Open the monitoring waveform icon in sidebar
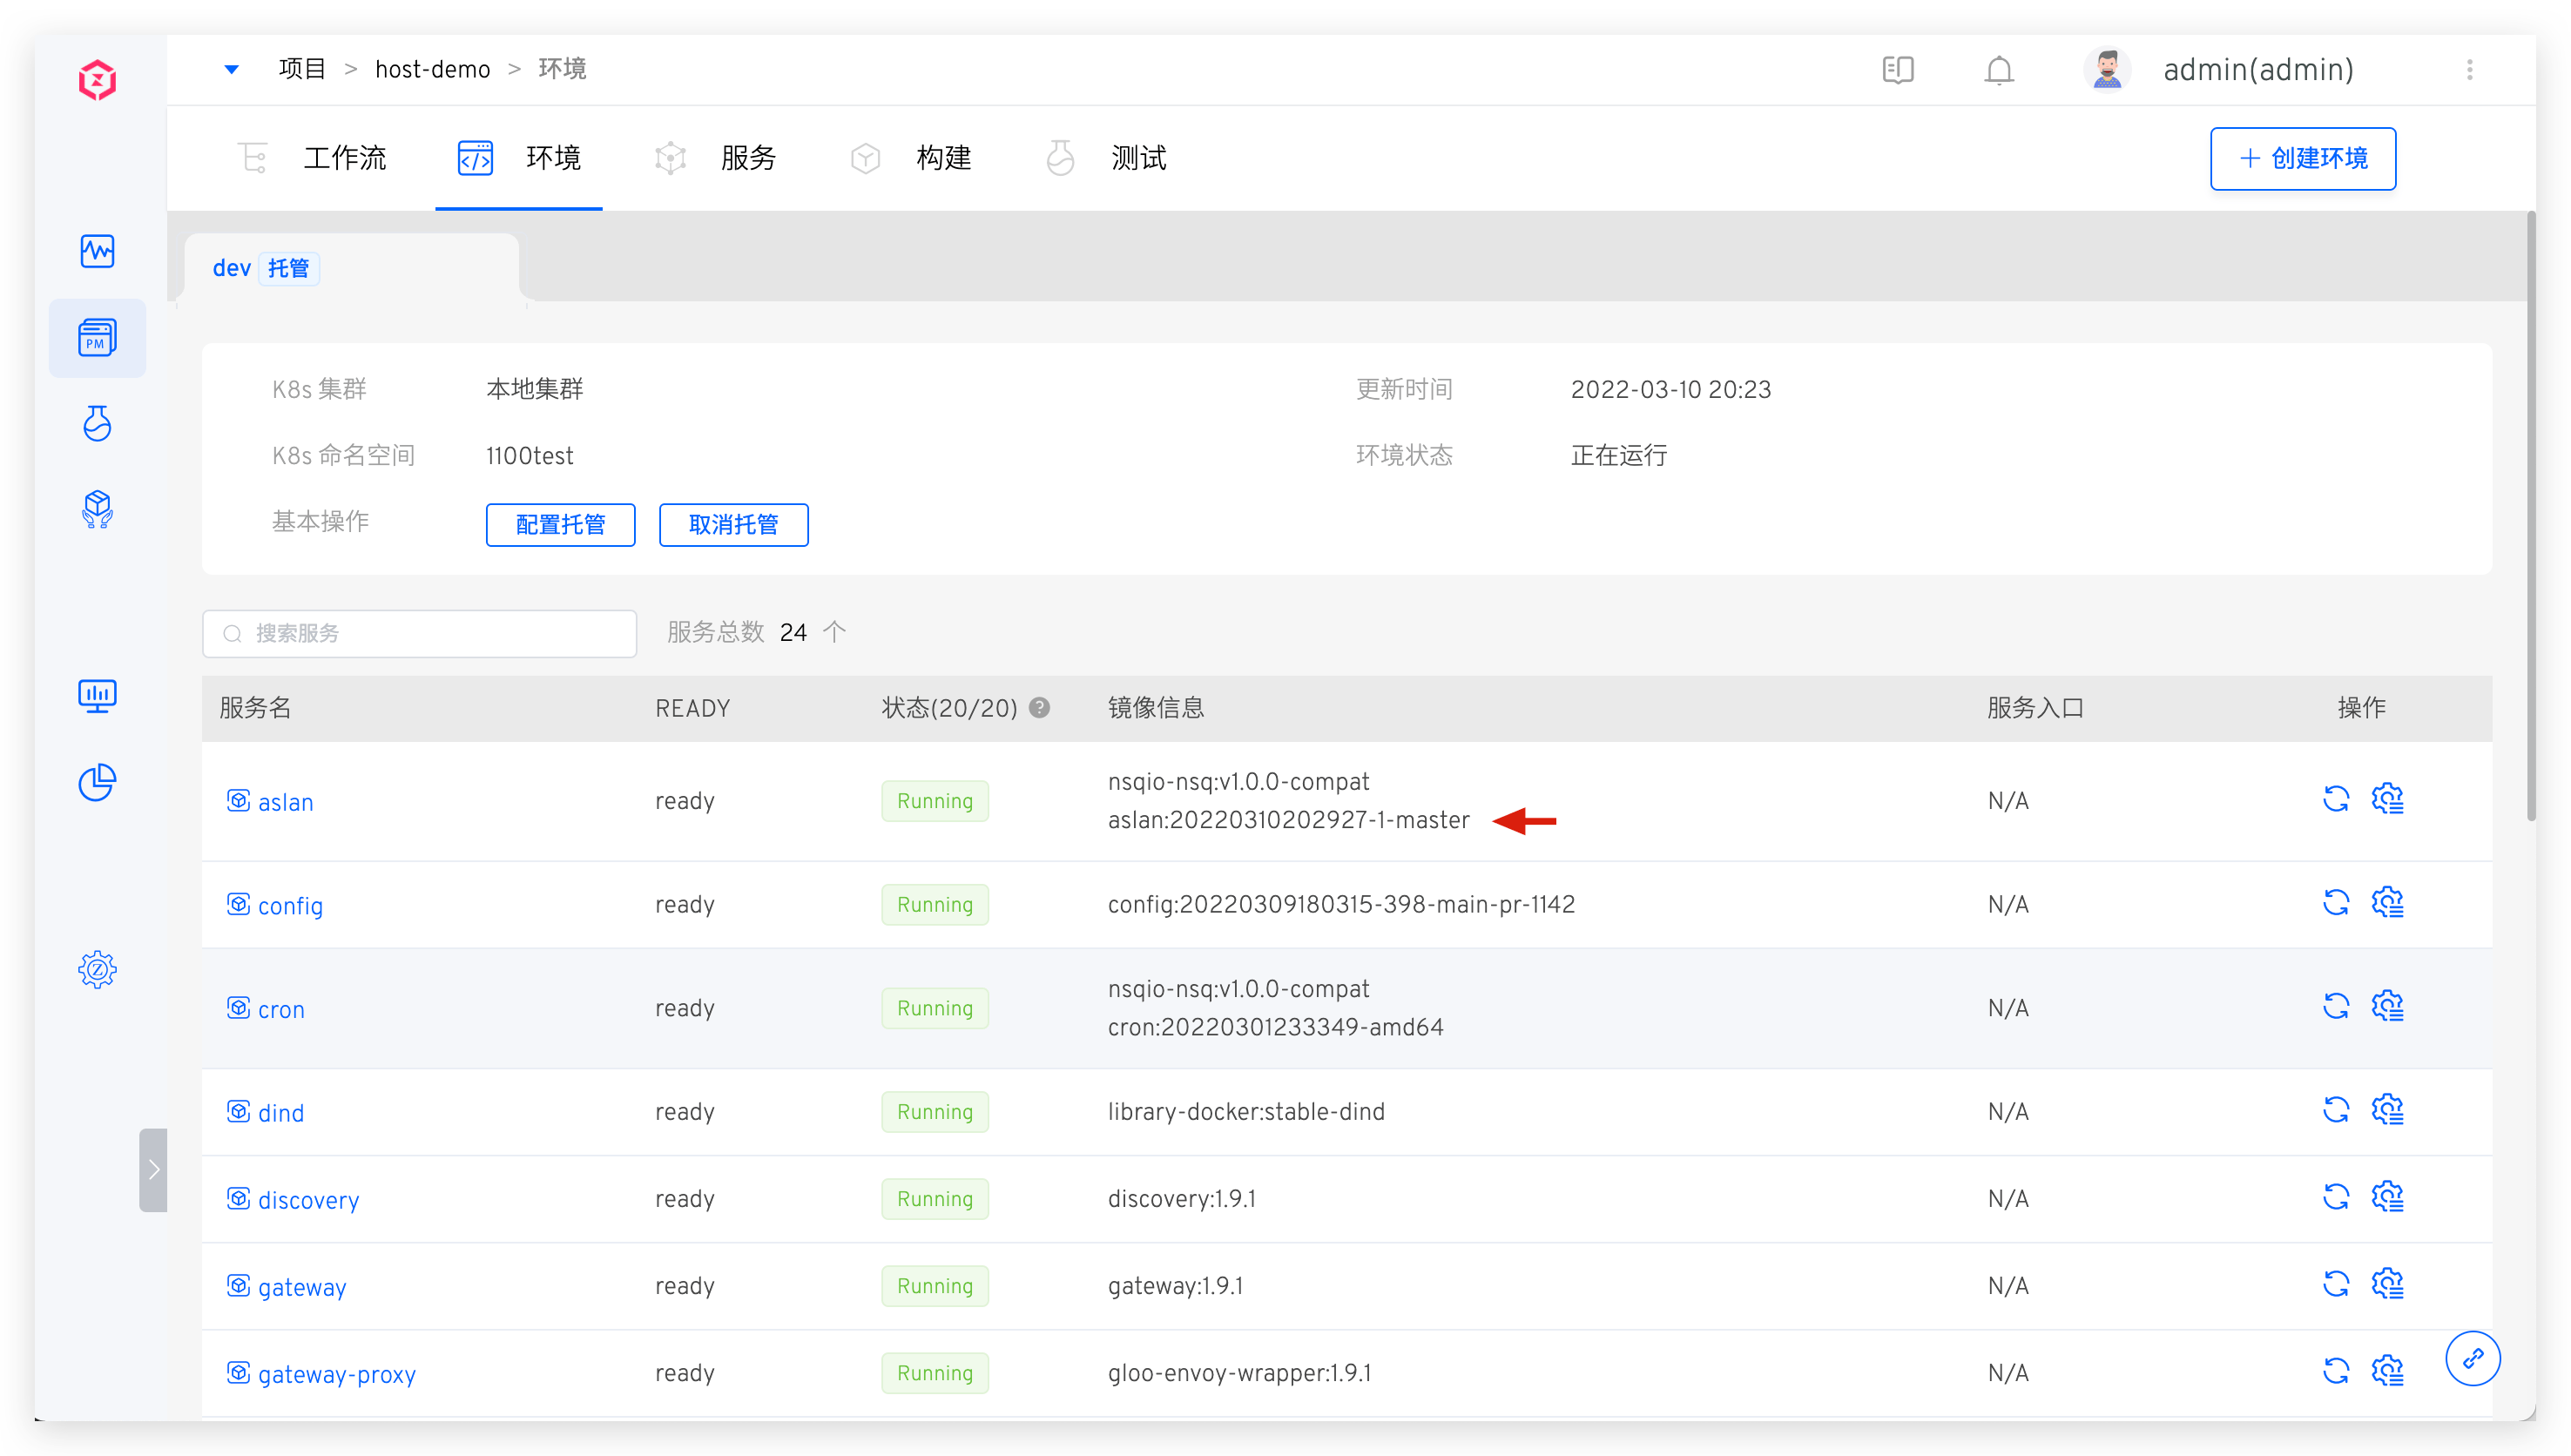2571x1456 pixels. 97,252
